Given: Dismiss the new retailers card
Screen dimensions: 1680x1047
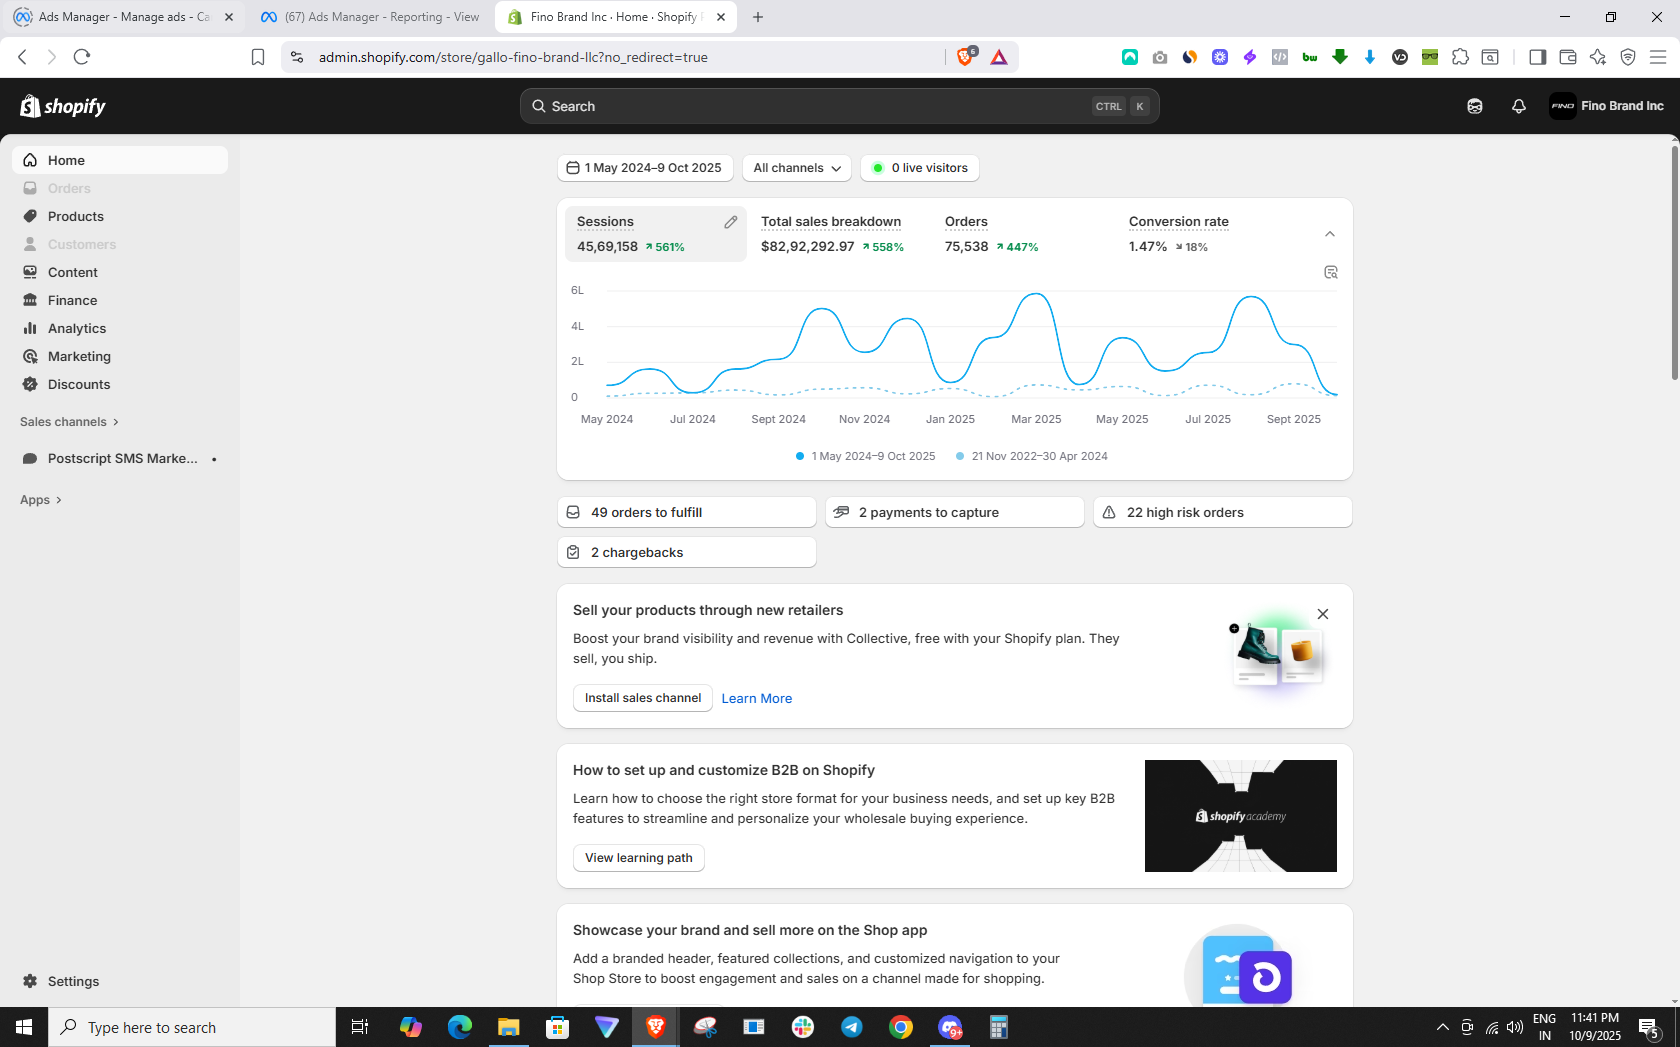Looking at the screenshot, I should click(1323, 614).
